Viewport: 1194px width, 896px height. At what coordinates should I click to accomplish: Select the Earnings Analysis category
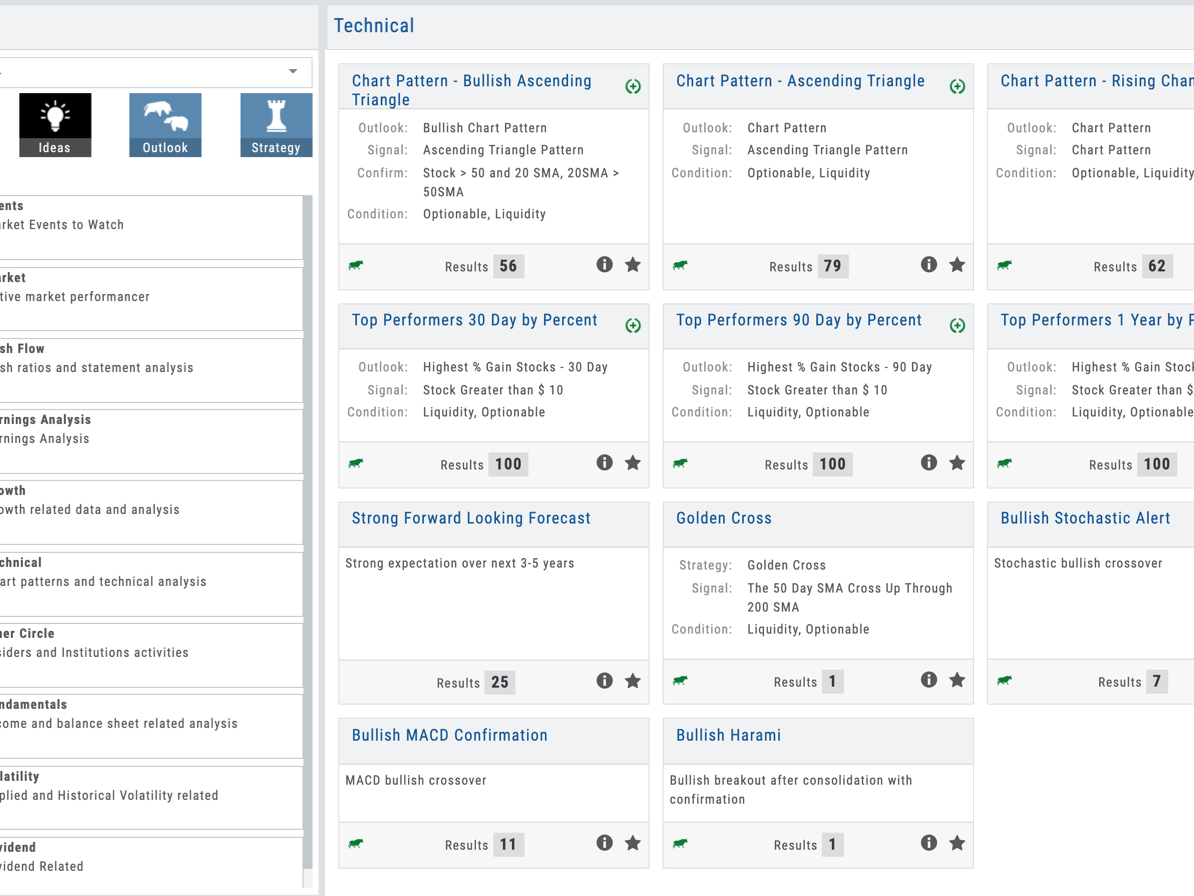pos(150,430)
